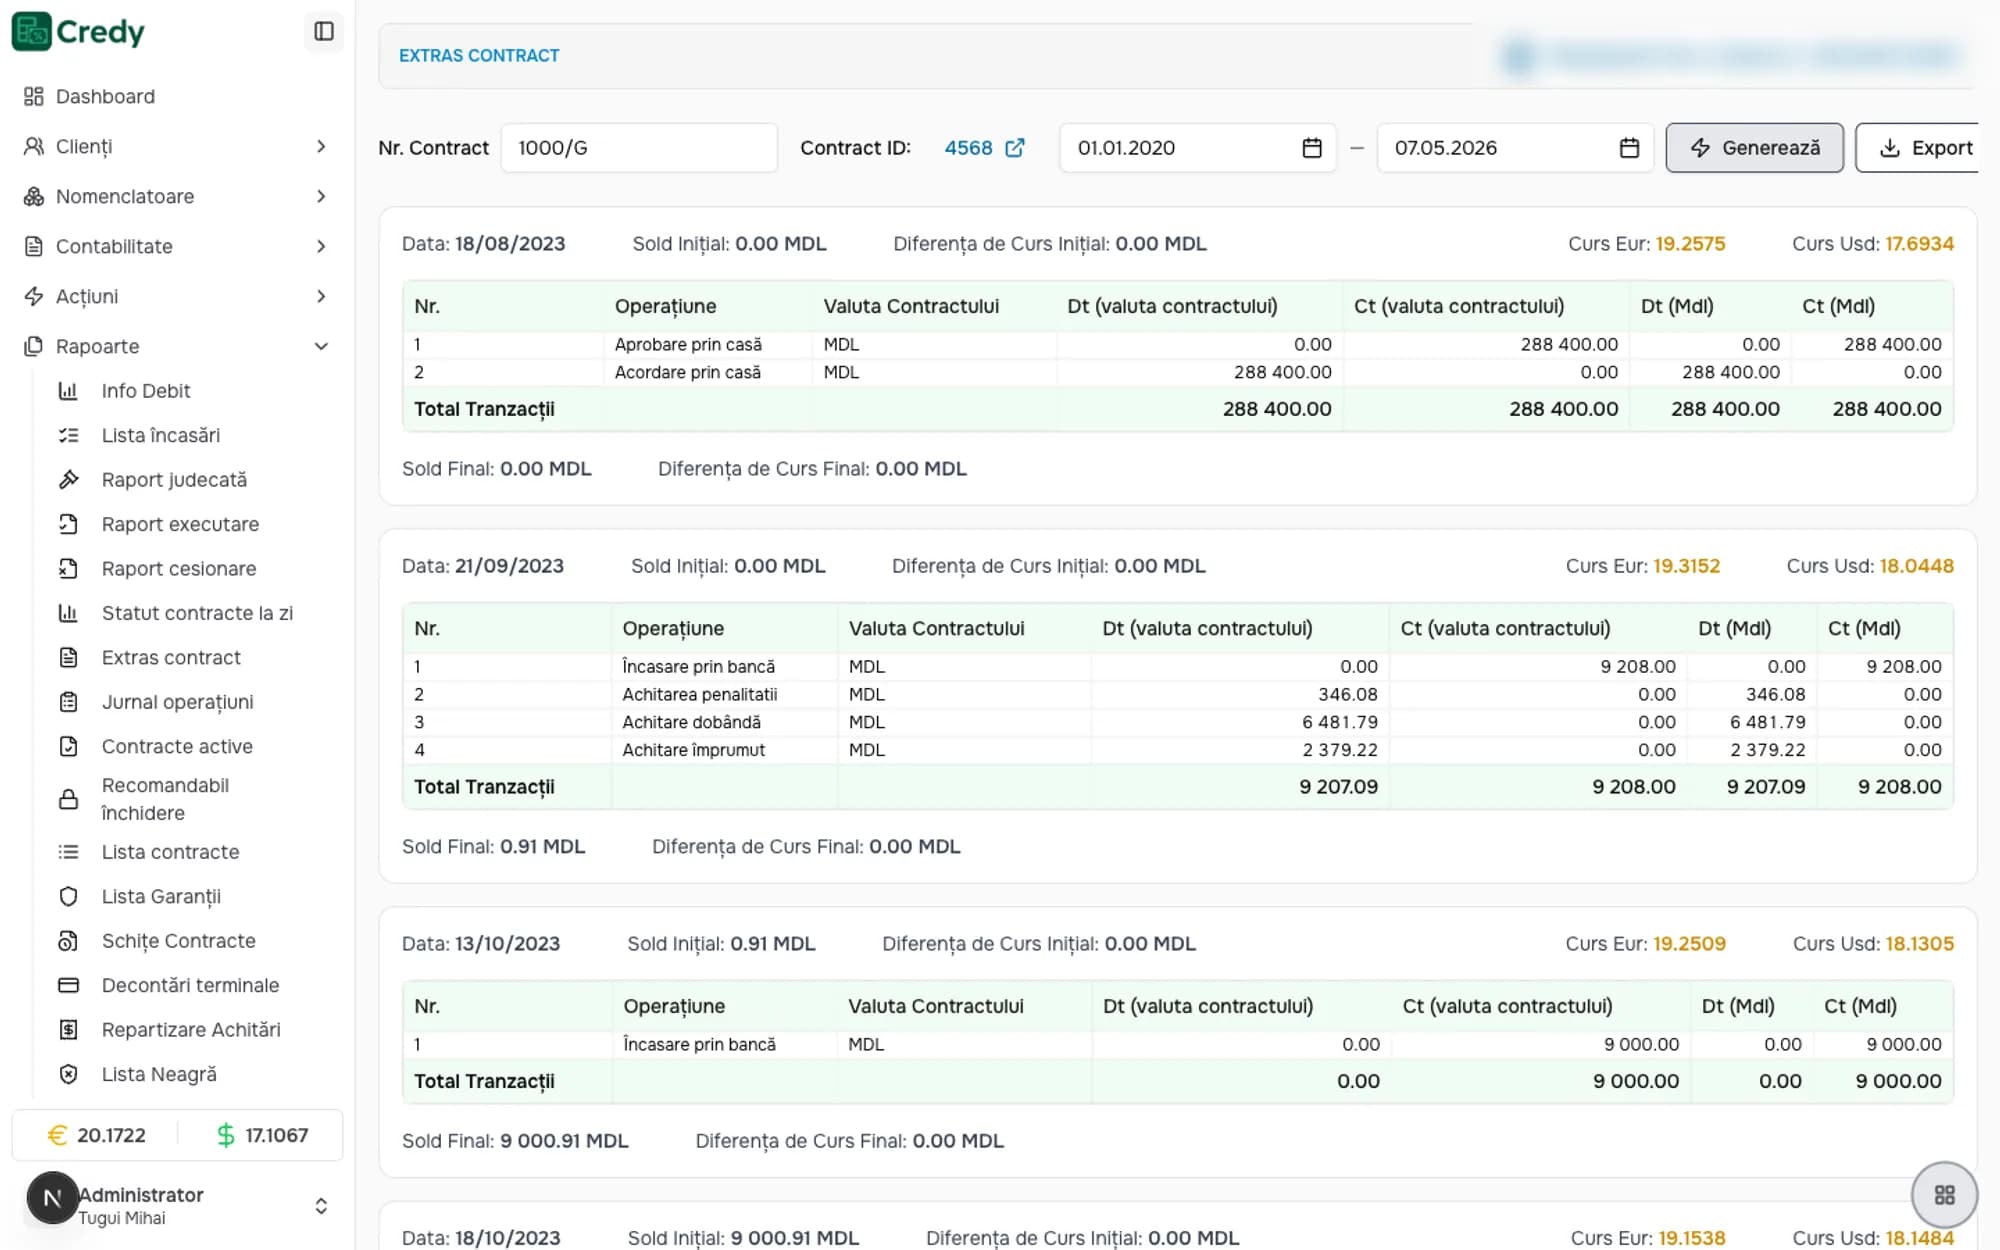
Task: Open Jurnal operațiuni icon
Action: click(68, 702)
